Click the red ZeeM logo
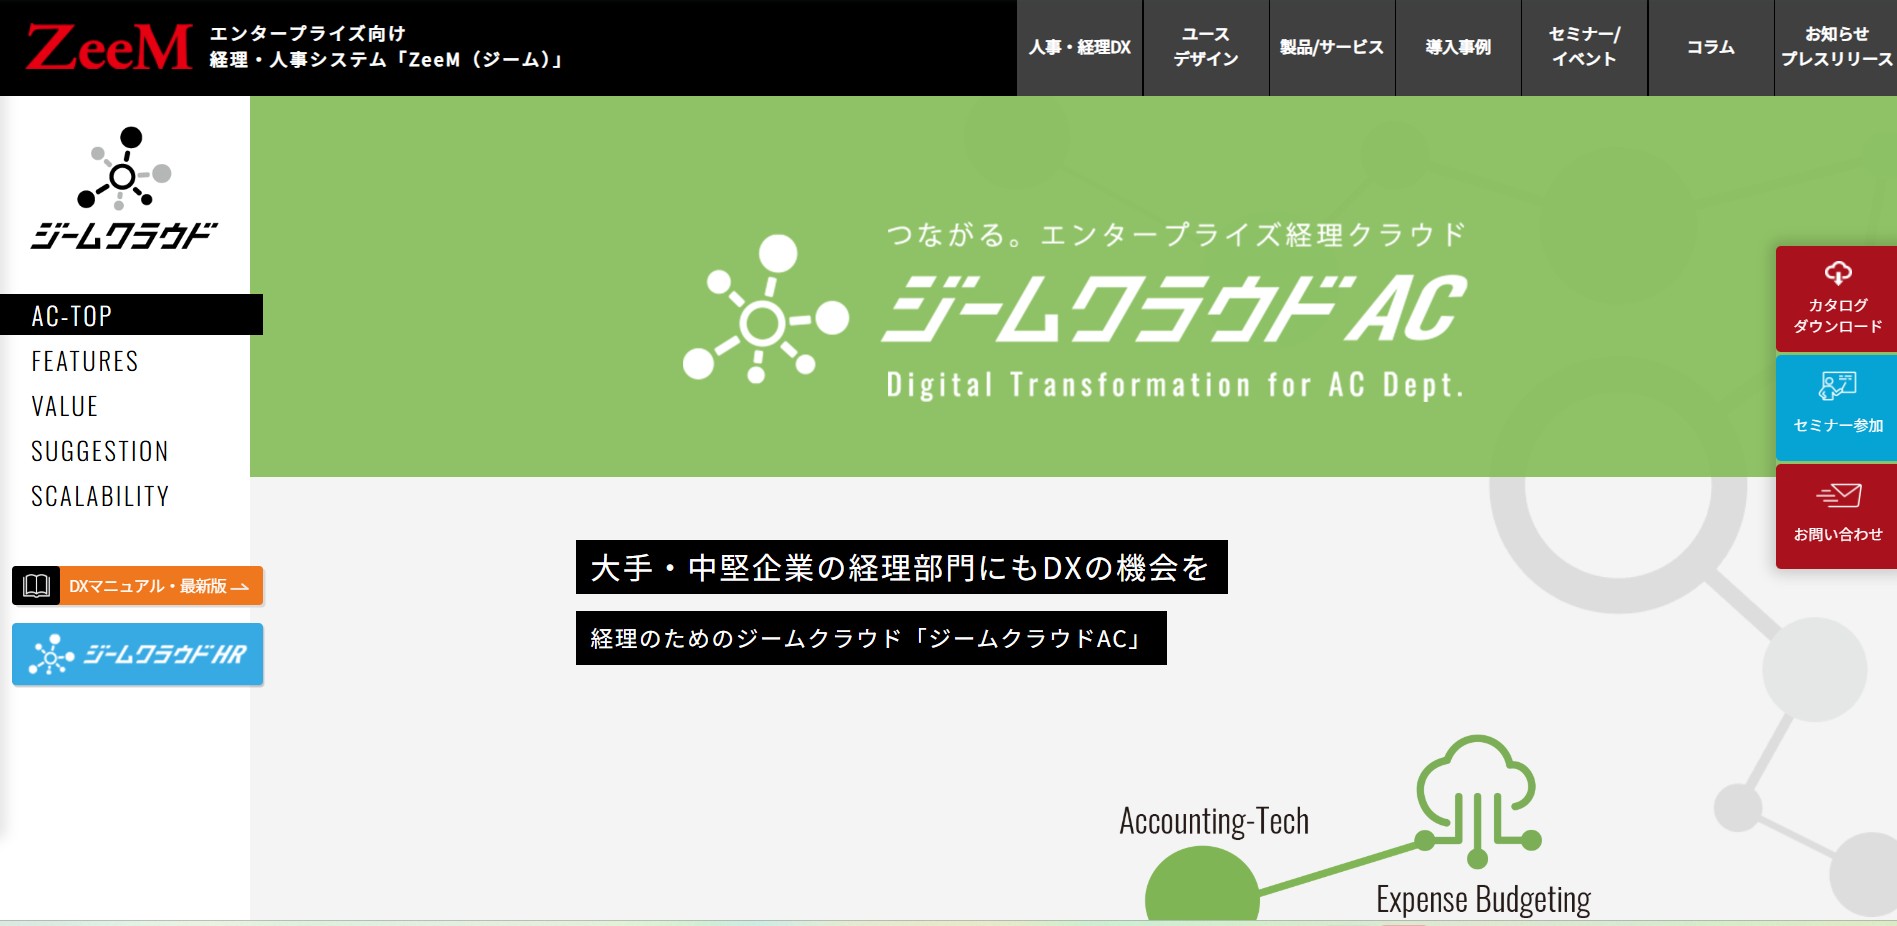 click(109, 48)
